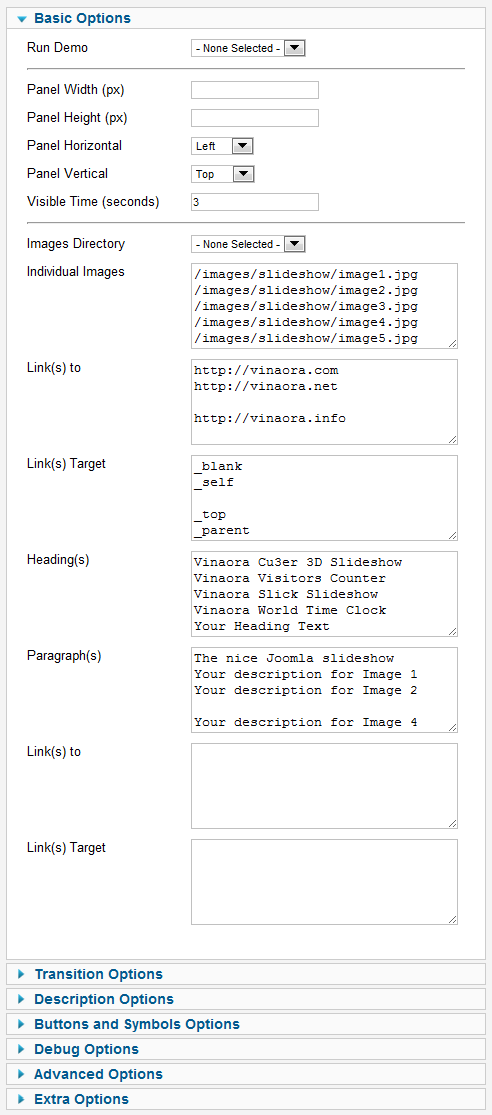Expand the Debug Options panel
This screenshot has width=492, height=1115.
[86, 1049]
